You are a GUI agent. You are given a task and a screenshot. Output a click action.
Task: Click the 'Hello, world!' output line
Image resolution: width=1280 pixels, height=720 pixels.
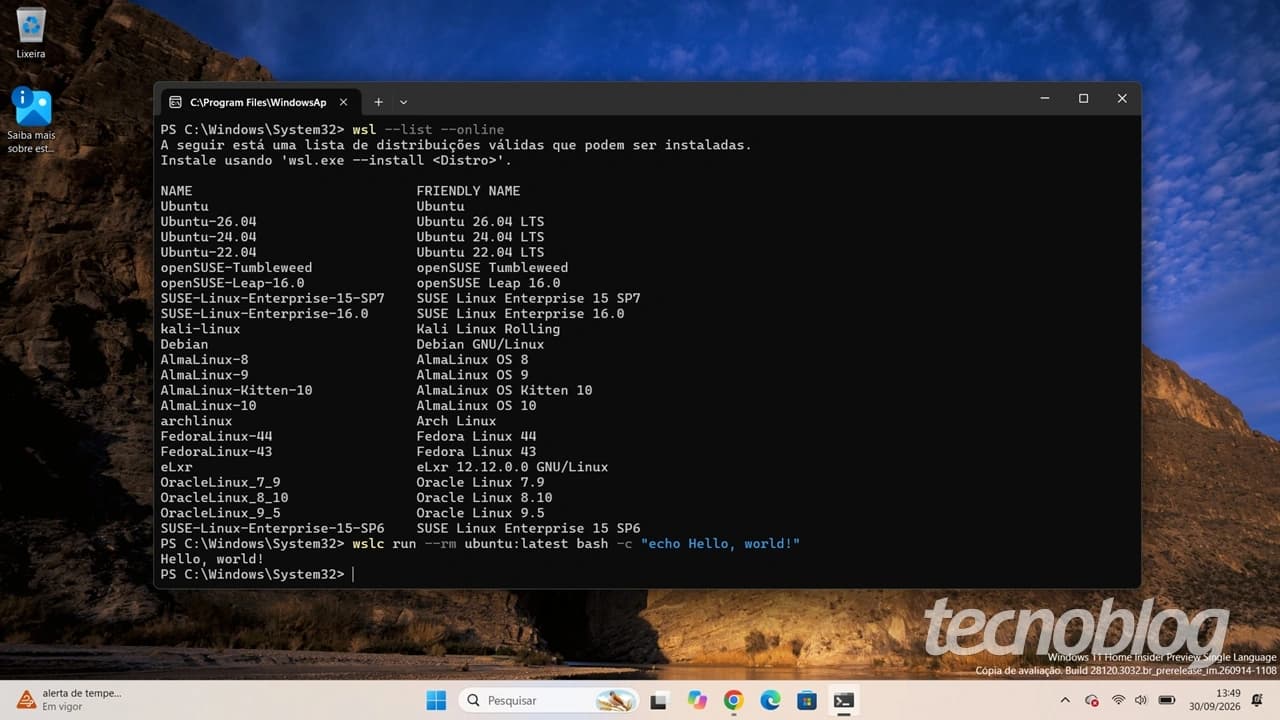pyautogui.click(x=212, y=559)
